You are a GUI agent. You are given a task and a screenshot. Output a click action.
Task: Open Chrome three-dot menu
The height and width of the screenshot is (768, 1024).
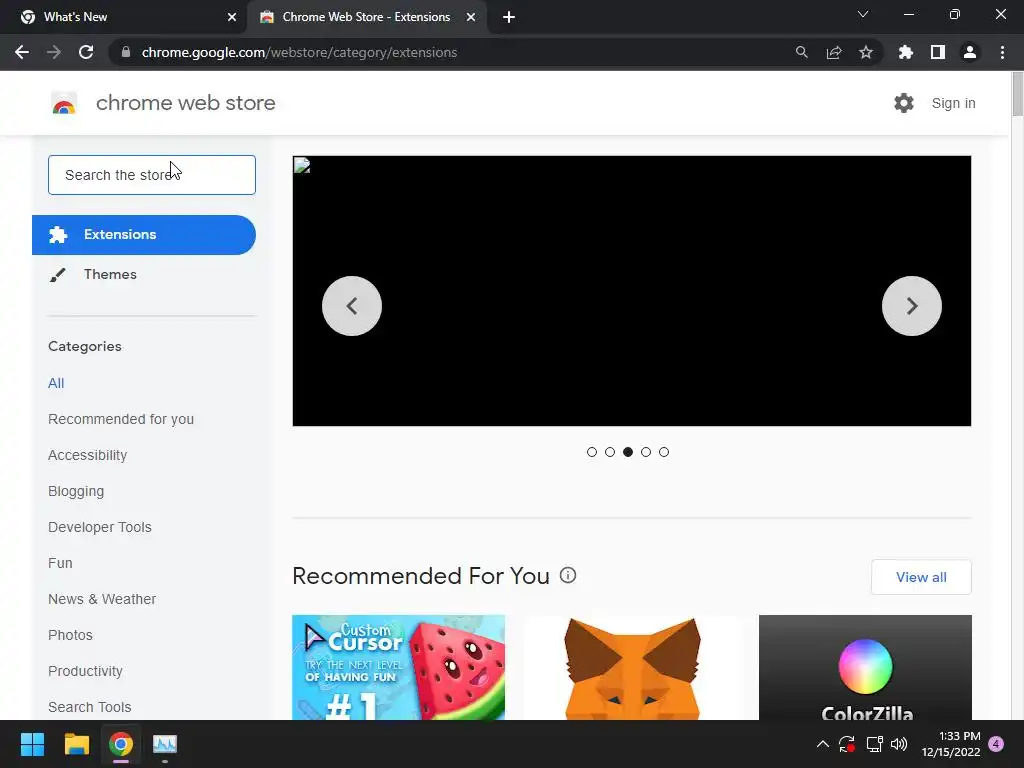pos(1002,52)
